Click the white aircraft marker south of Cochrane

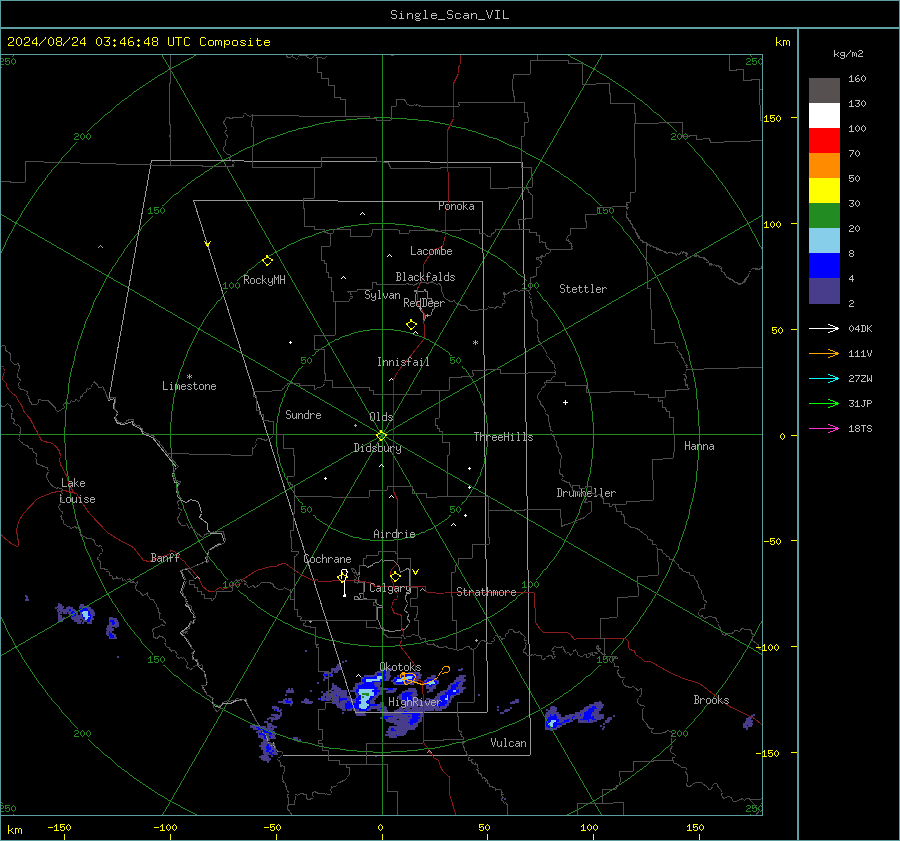tap(344, 581)
